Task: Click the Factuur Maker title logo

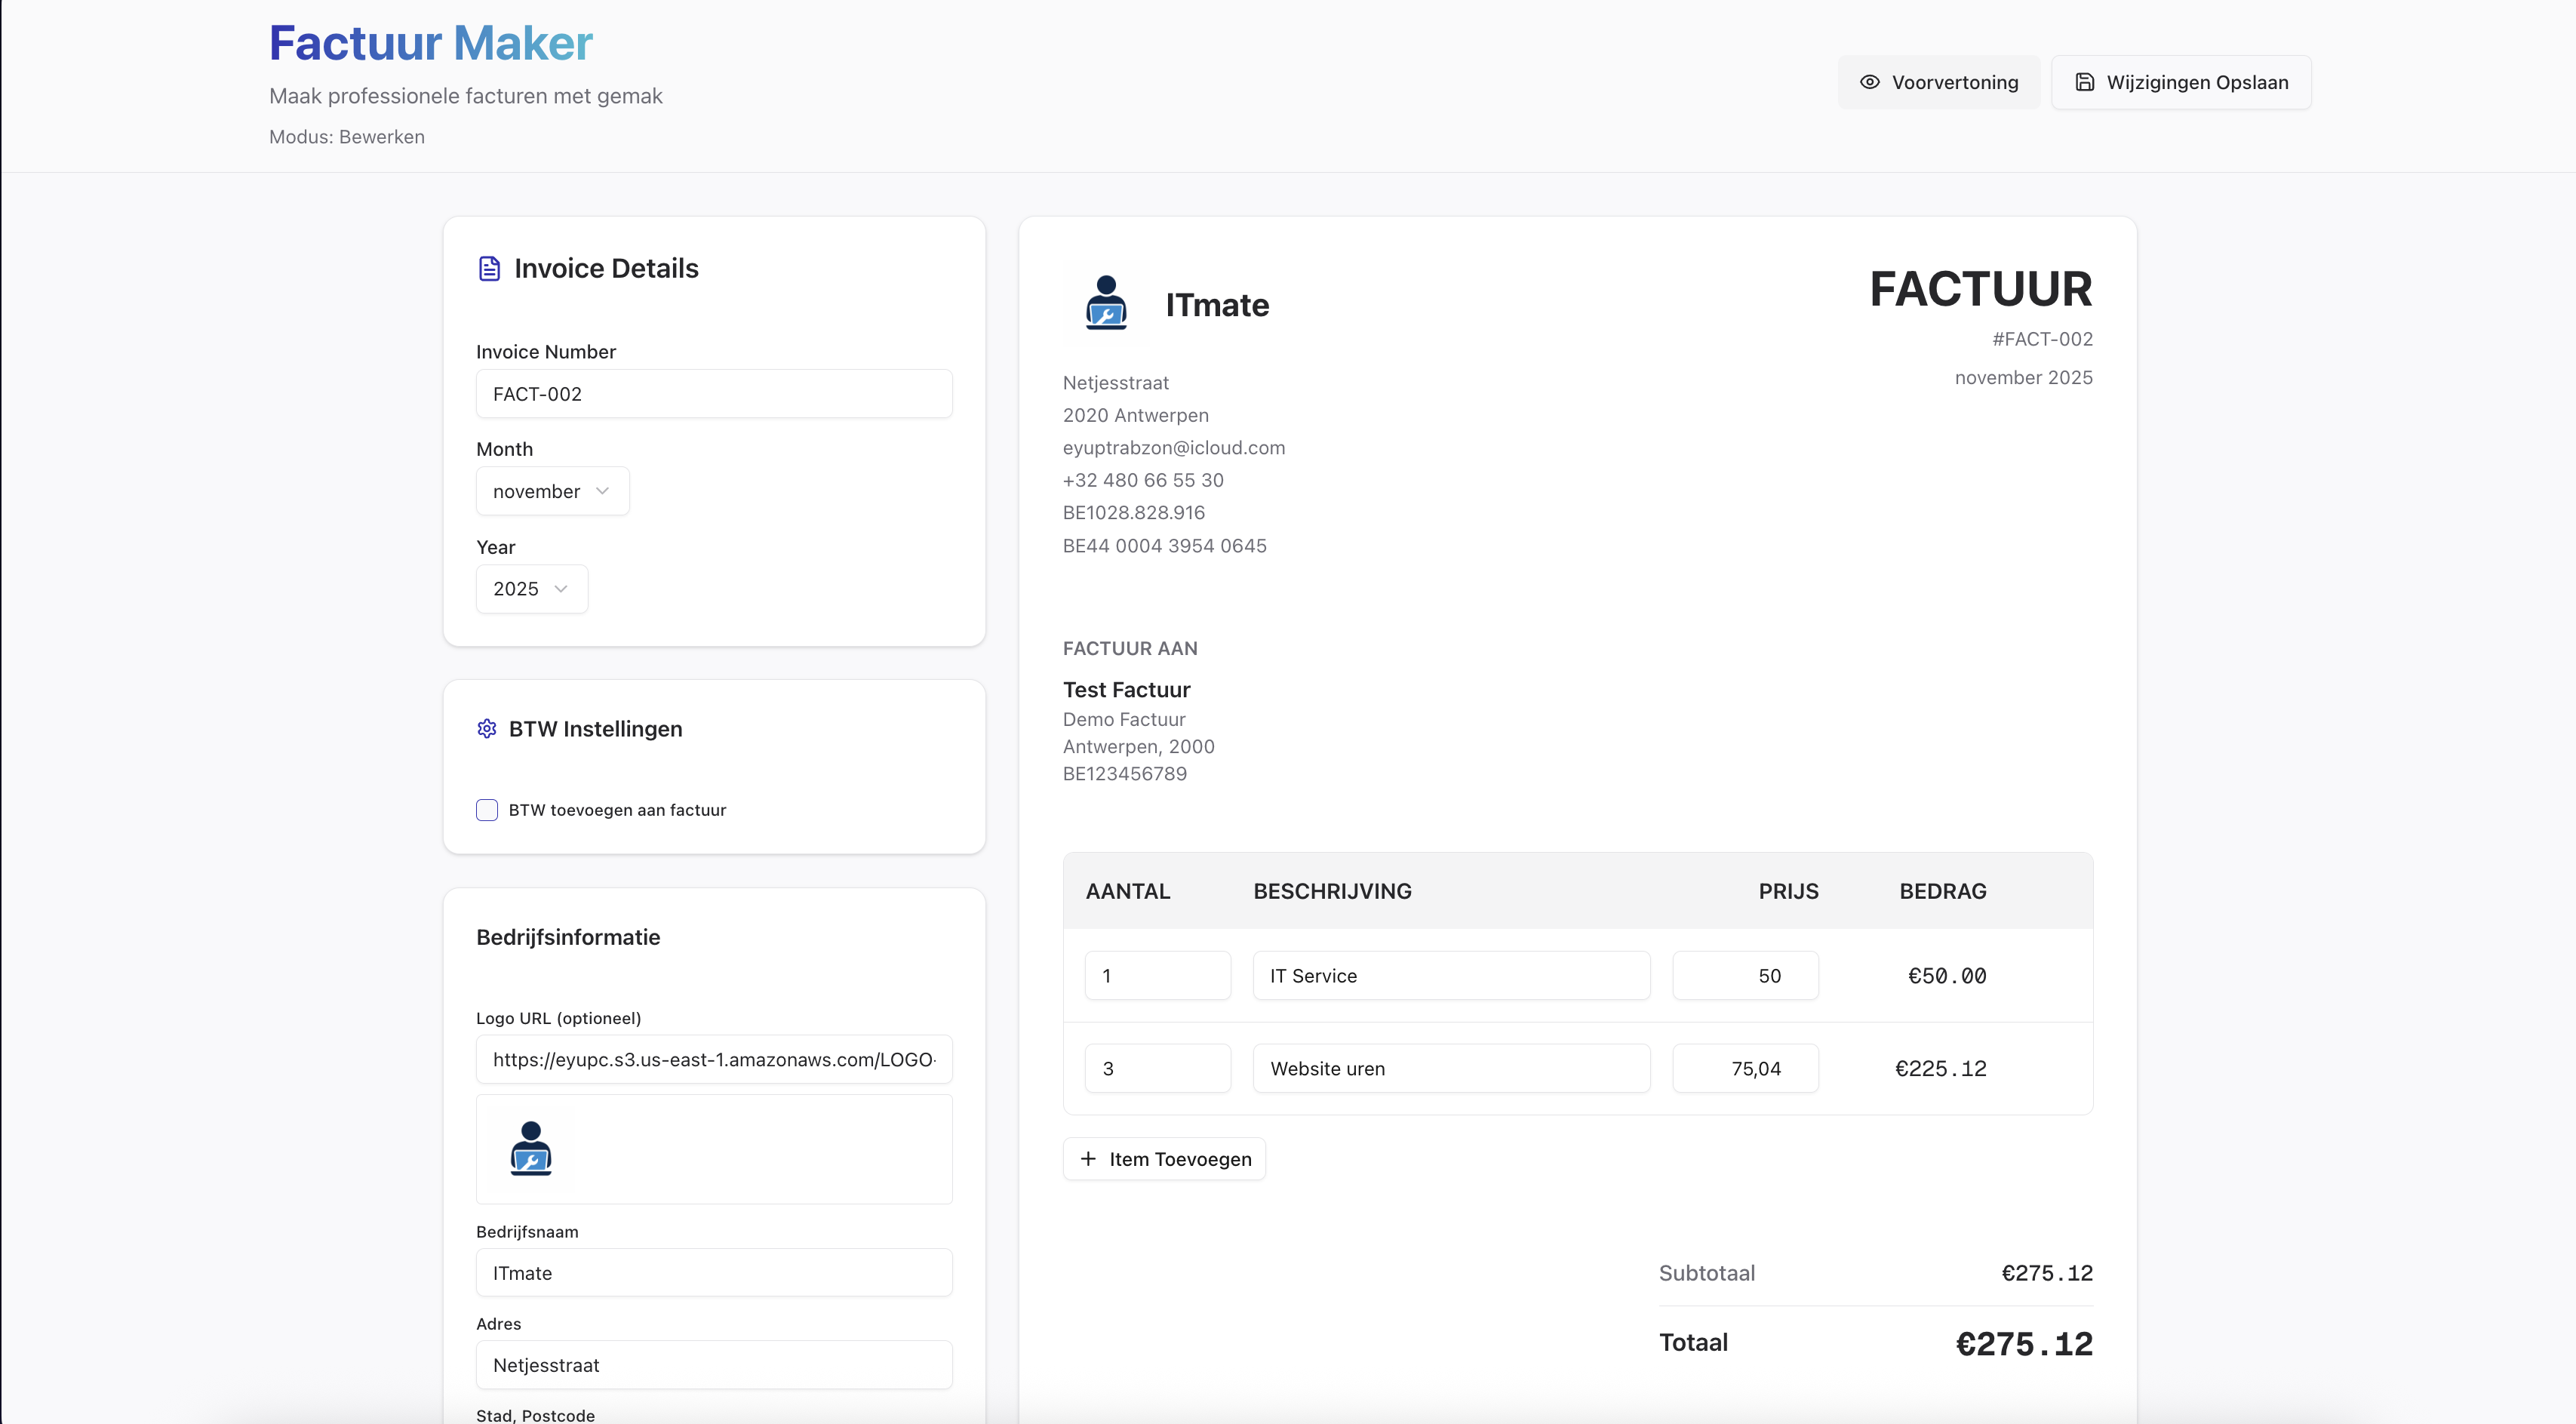Action: pyautogui.click(x=431, y=43)
